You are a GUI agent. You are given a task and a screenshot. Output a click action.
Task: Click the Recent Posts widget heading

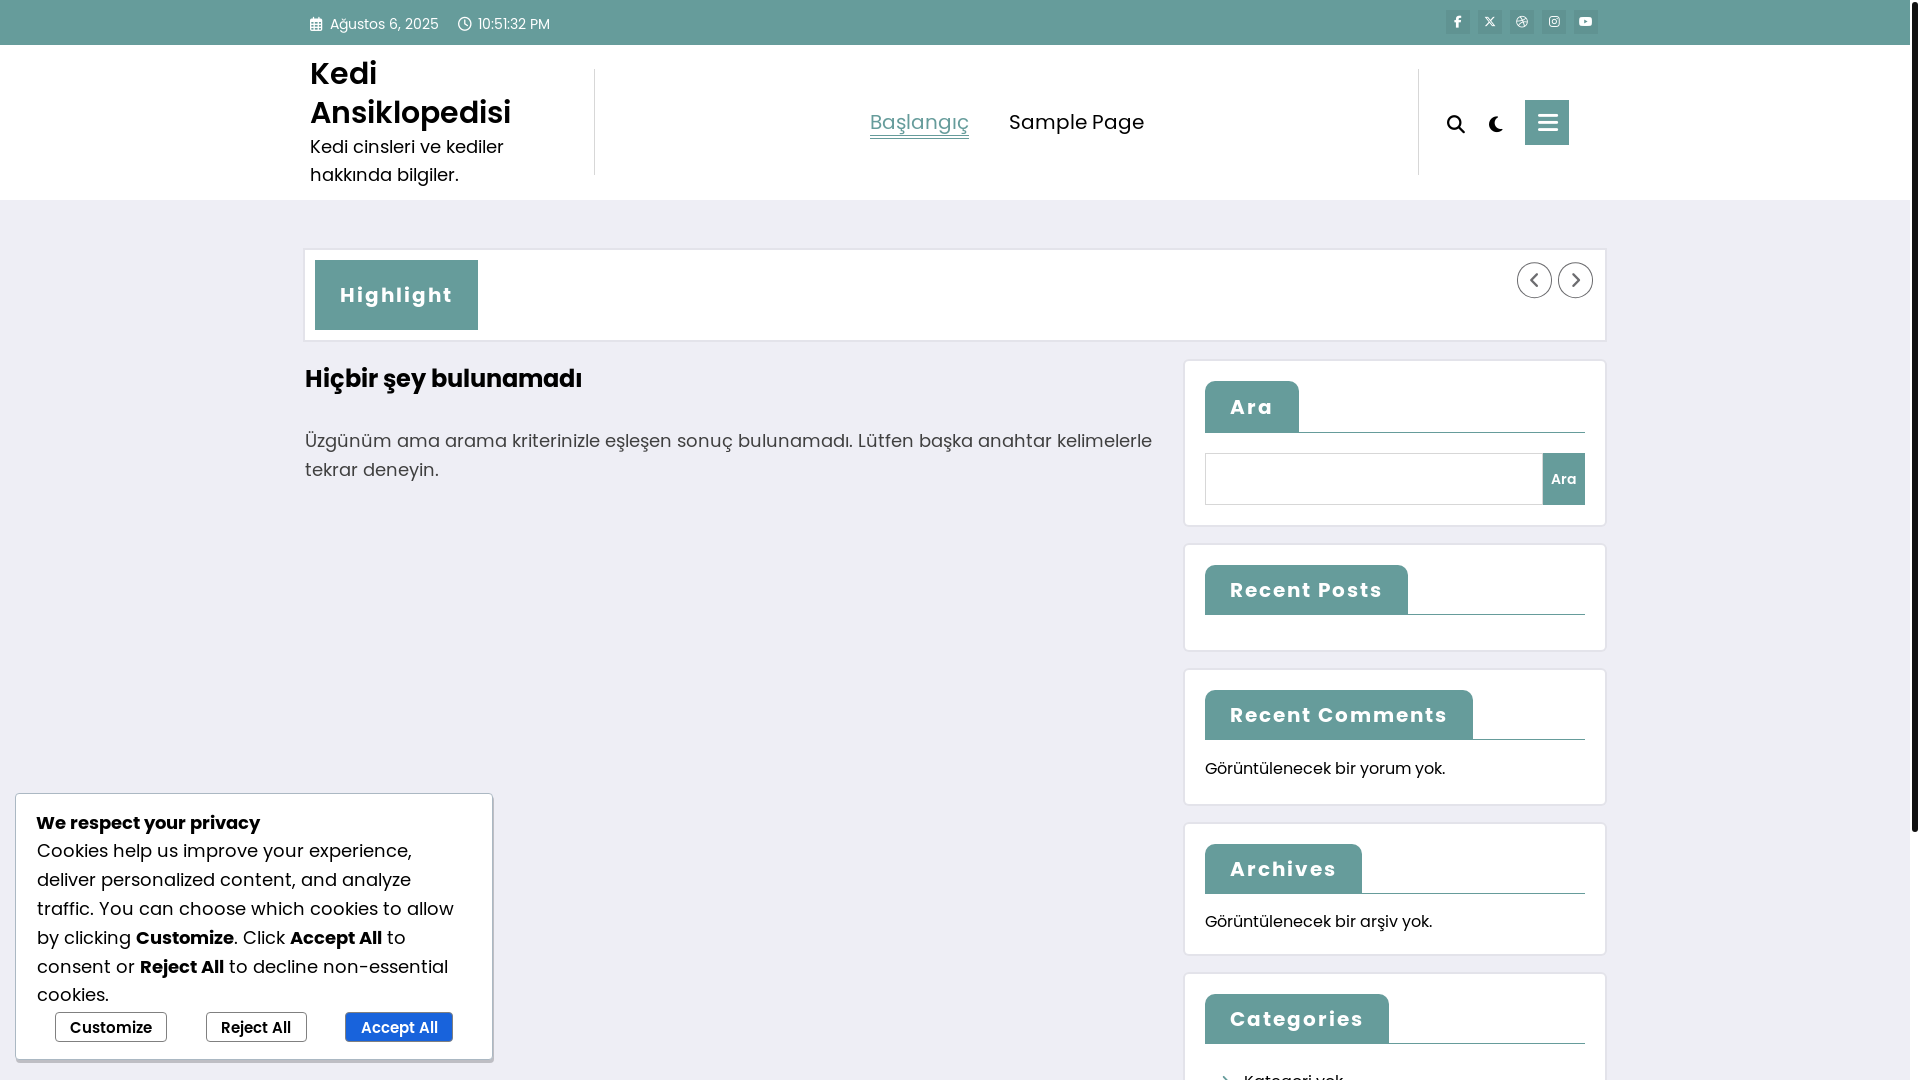click(1306, 590)
